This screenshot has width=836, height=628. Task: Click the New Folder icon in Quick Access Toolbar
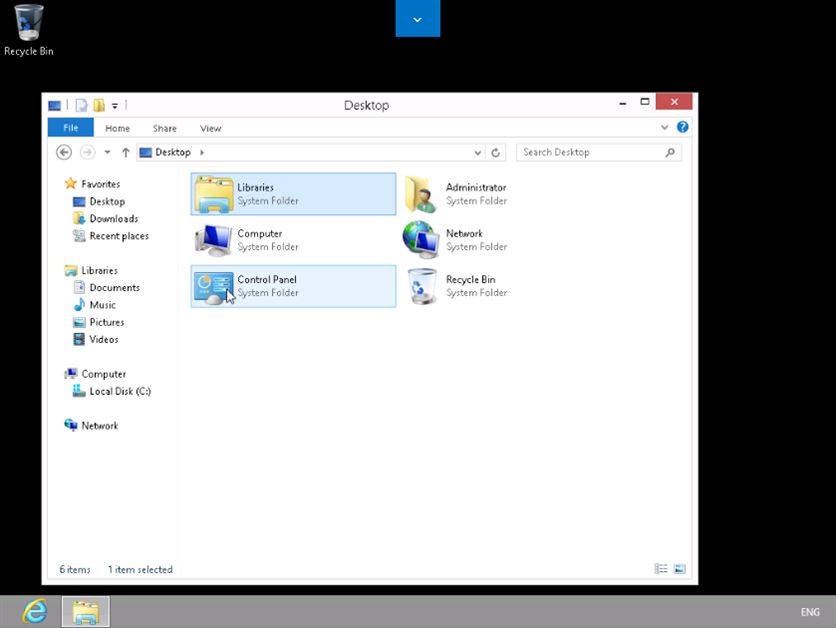coord(99,105)
